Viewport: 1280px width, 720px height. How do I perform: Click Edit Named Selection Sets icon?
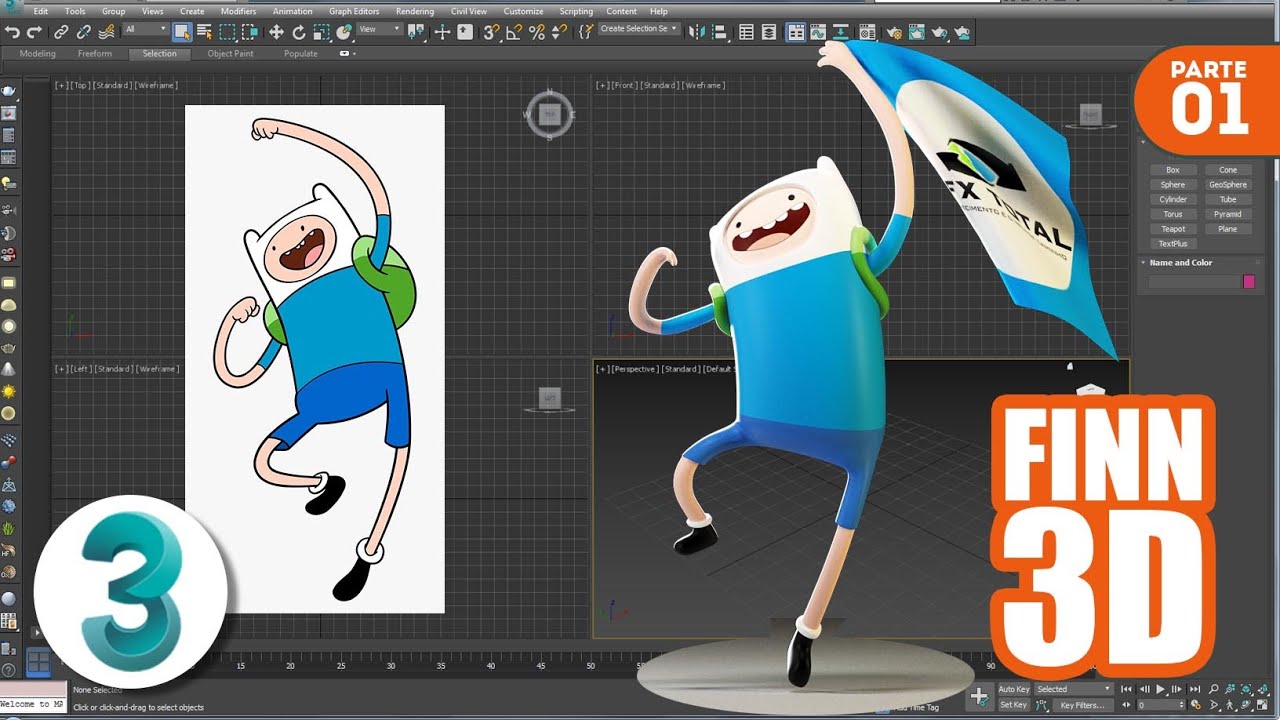(x=586, y=32)
